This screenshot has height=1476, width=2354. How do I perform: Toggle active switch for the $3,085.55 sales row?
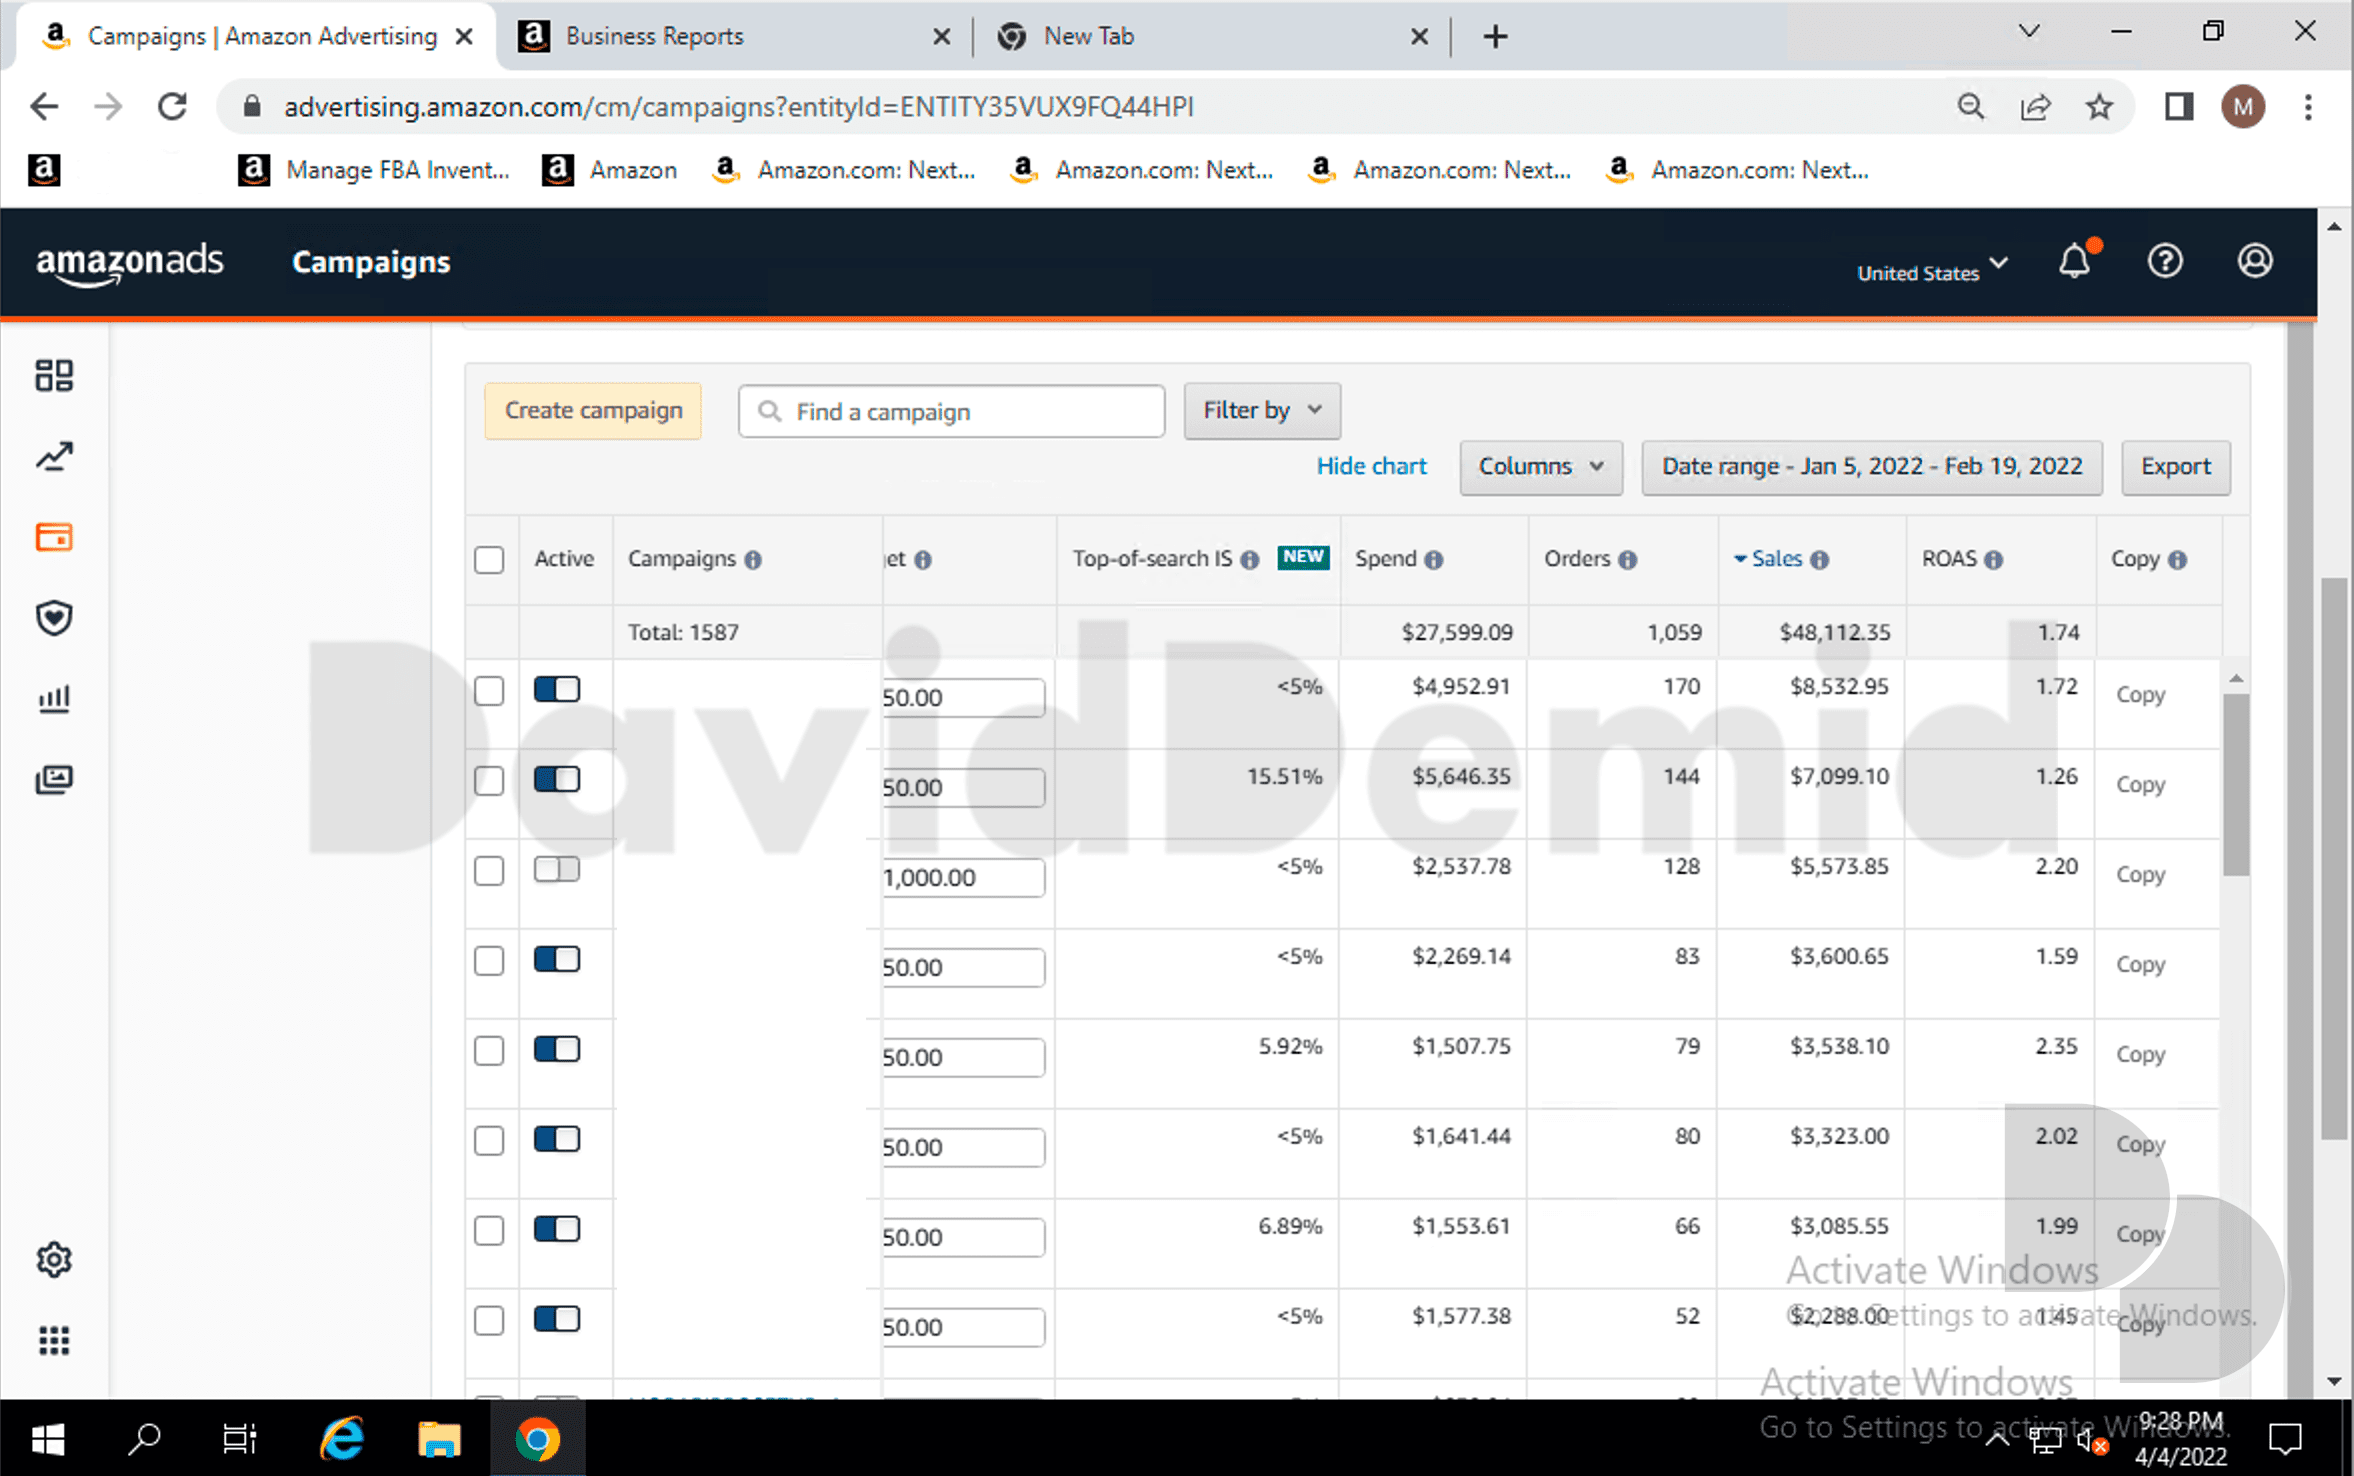[557, 1230]
